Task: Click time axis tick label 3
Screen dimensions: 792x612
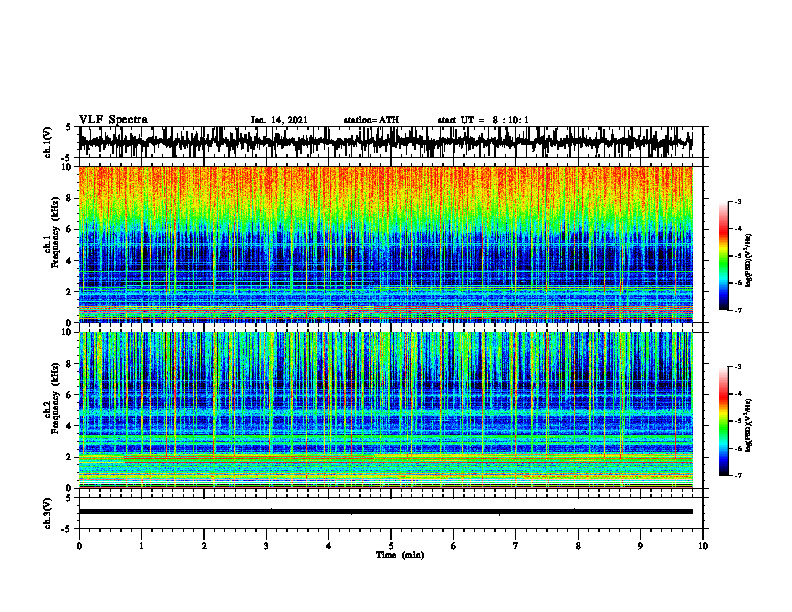Action: 266,546
